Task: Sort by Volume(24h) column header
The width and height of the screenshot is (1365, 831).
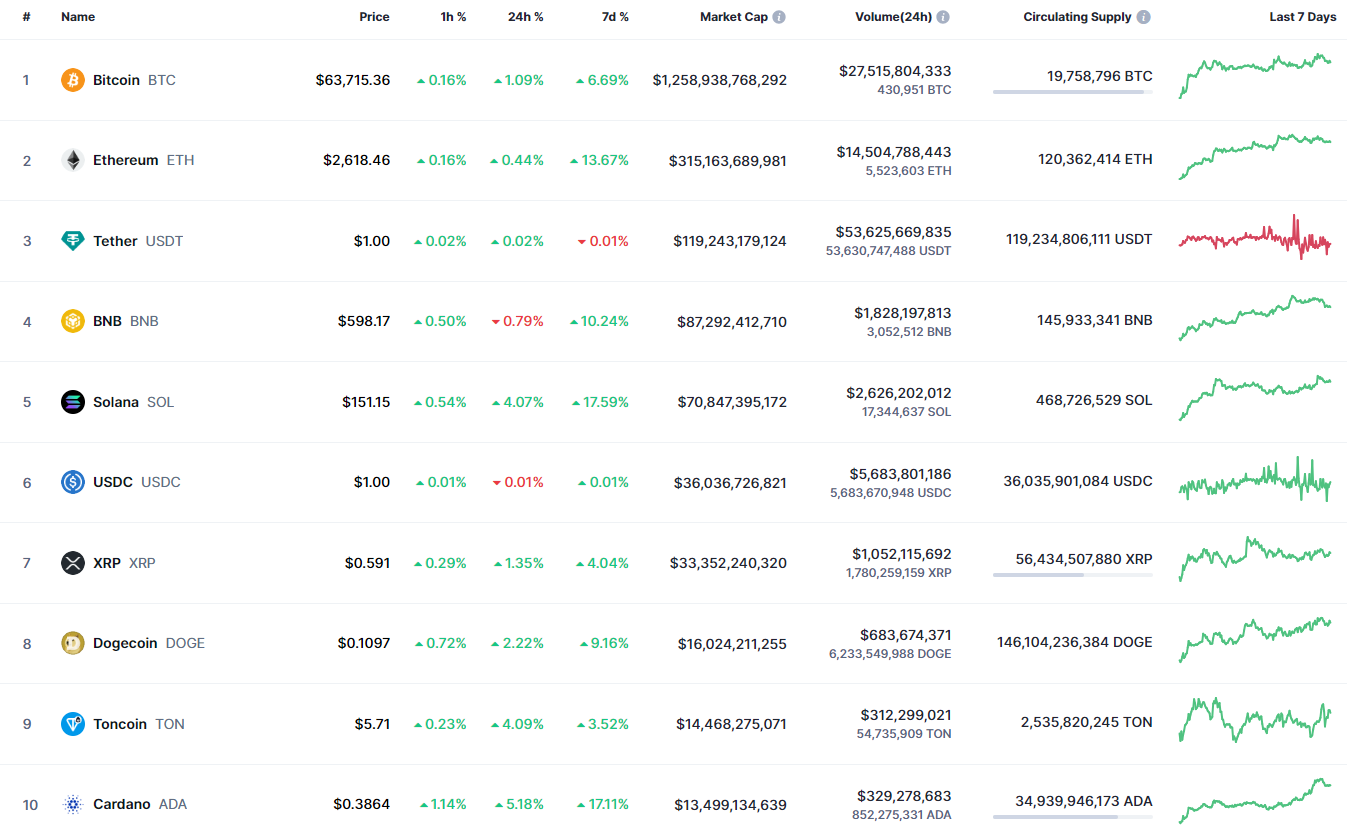Action: [893, 17]
